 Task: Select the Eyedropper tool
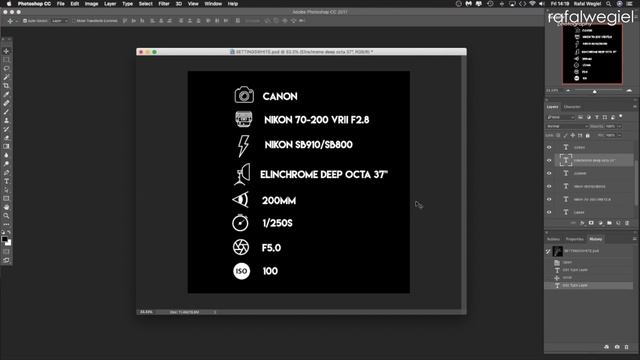[6, 94]
